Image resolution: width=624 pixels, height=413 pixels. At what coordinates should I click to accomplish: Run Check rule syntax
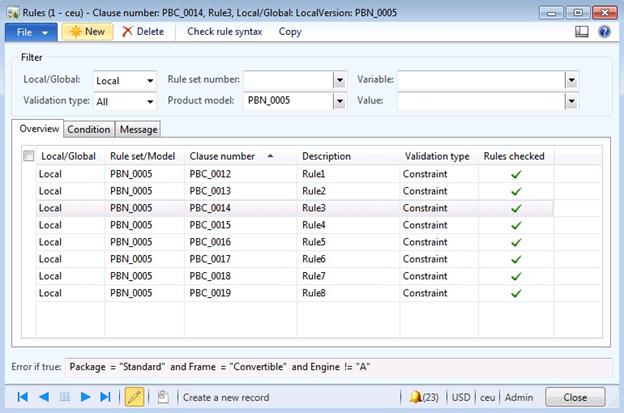(224, 32)
